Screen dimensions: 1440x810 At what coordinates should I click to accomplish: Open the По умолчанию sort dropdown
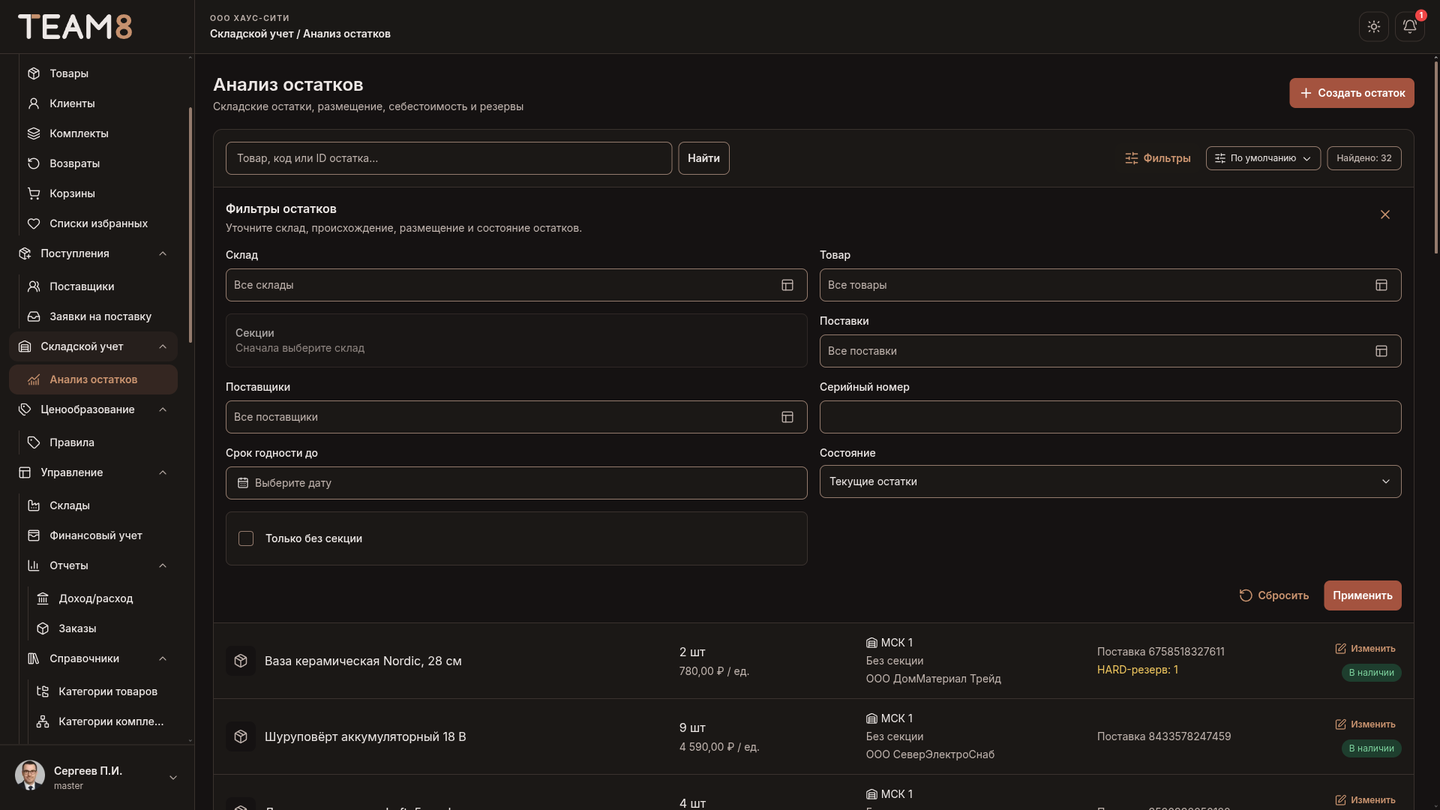click(1263, 158)
